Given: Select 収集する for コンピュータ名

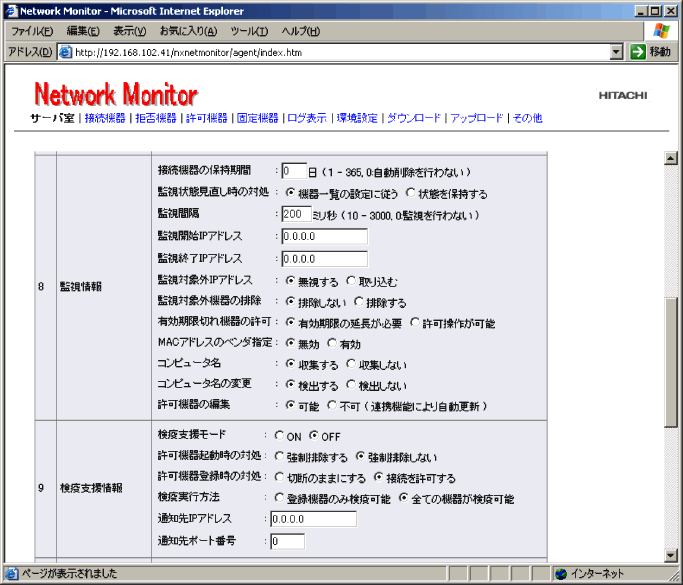Looking at the screenshot, I should 290,364.
